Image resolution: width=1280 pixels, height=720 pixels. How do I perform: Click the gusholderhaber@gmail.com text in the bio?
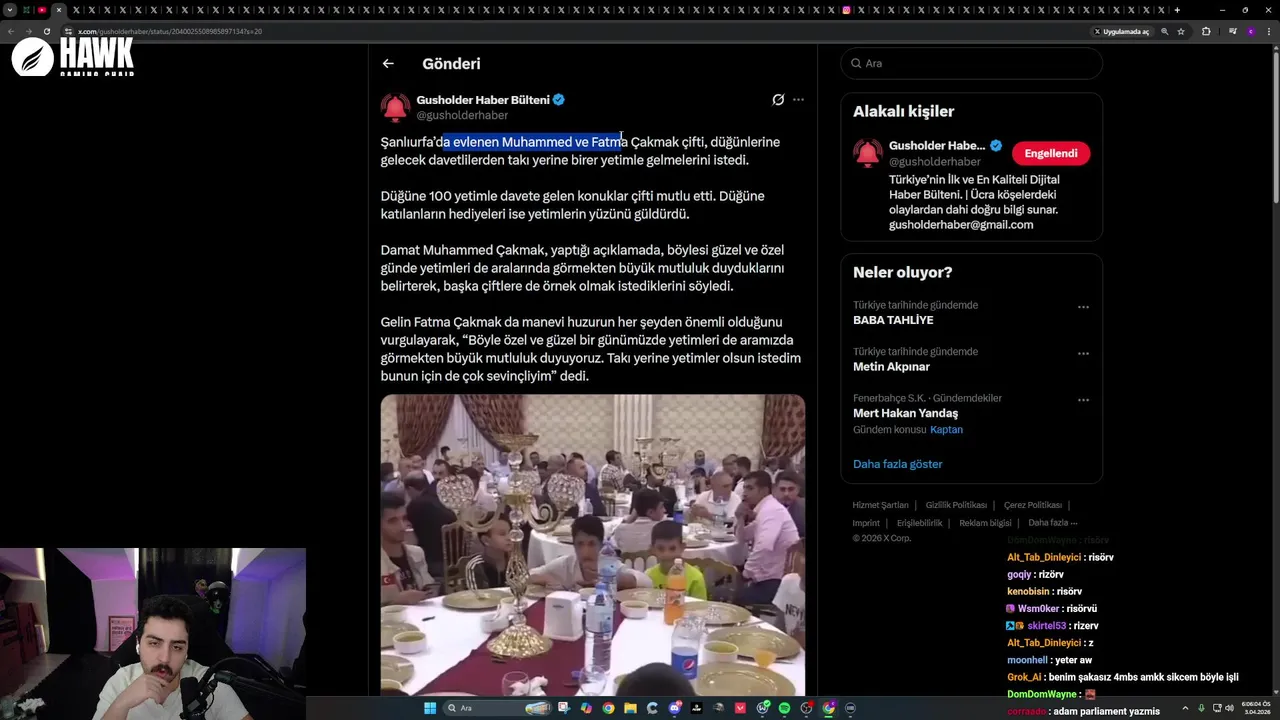coord(961,225)
